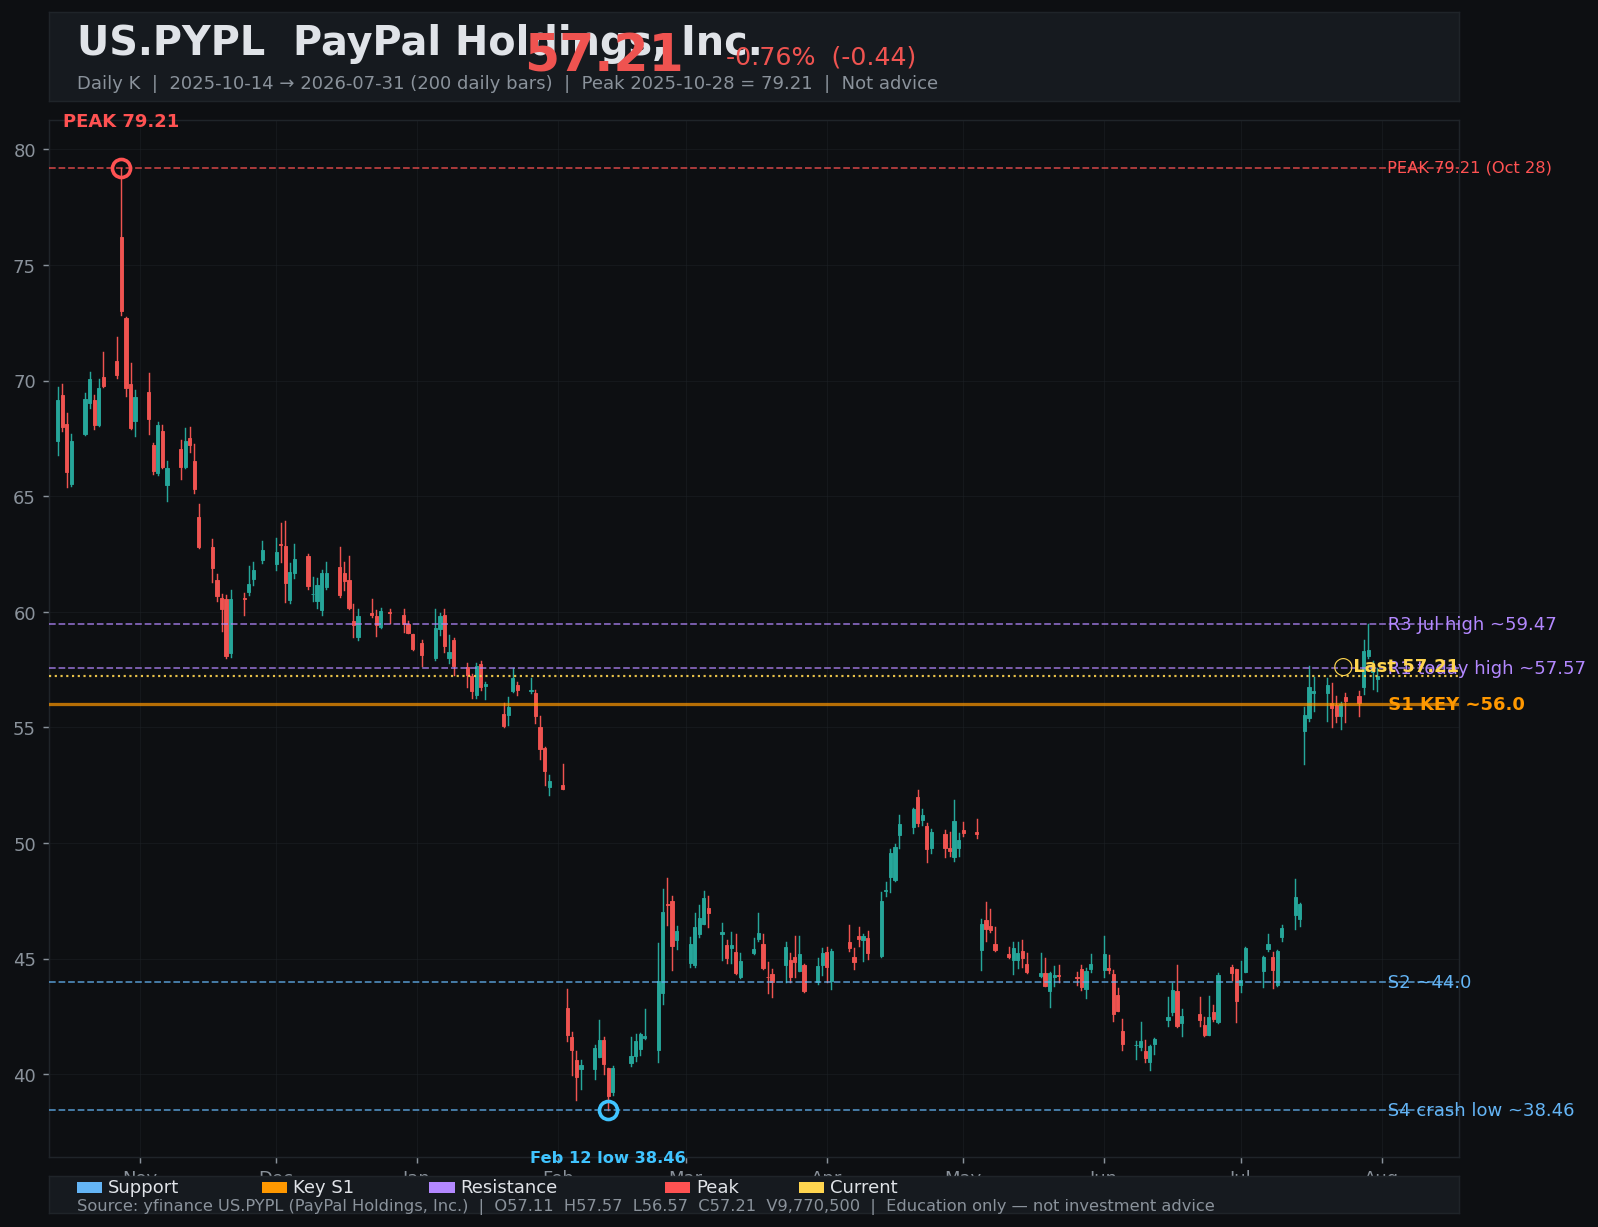Click the 80 tick on the price axis
The image size is (1598, 1227).
pos(25,150)
